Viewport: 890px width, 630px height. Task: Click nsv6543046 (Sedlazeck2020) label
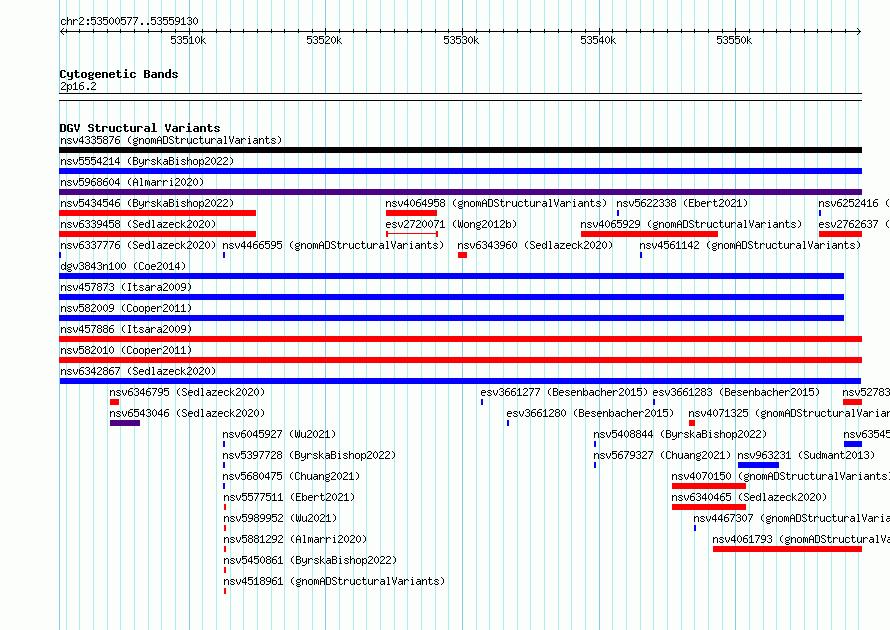pyautogui.click(x=187, y=413)
